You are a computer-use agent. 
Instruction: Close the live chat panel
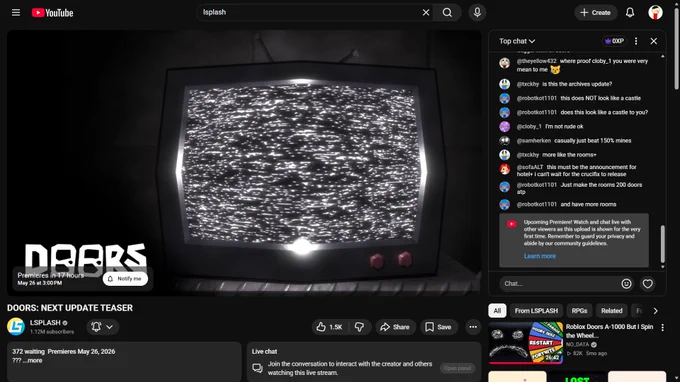pyautogui.click(x=654, y=41)
